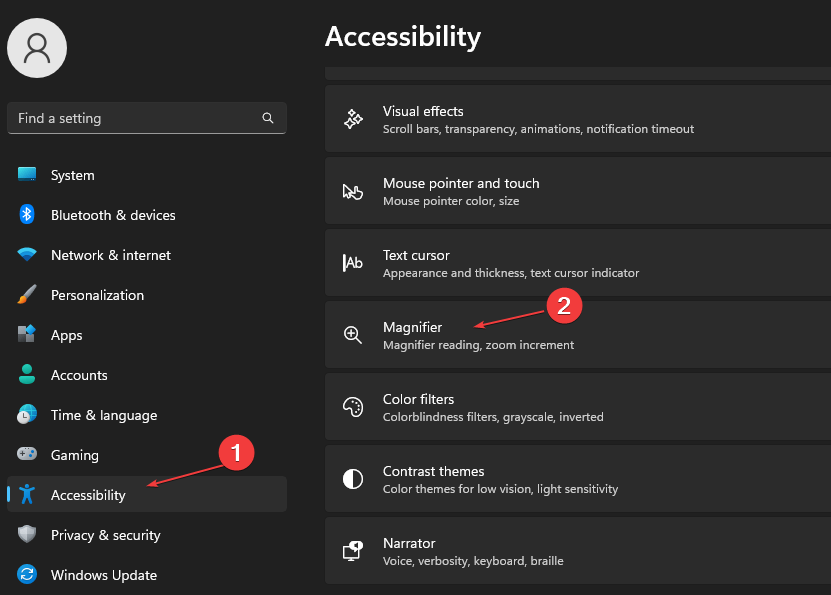Select the Narrator icon
Viewport: 831px width, 595px height.
(x=353, y=550)
